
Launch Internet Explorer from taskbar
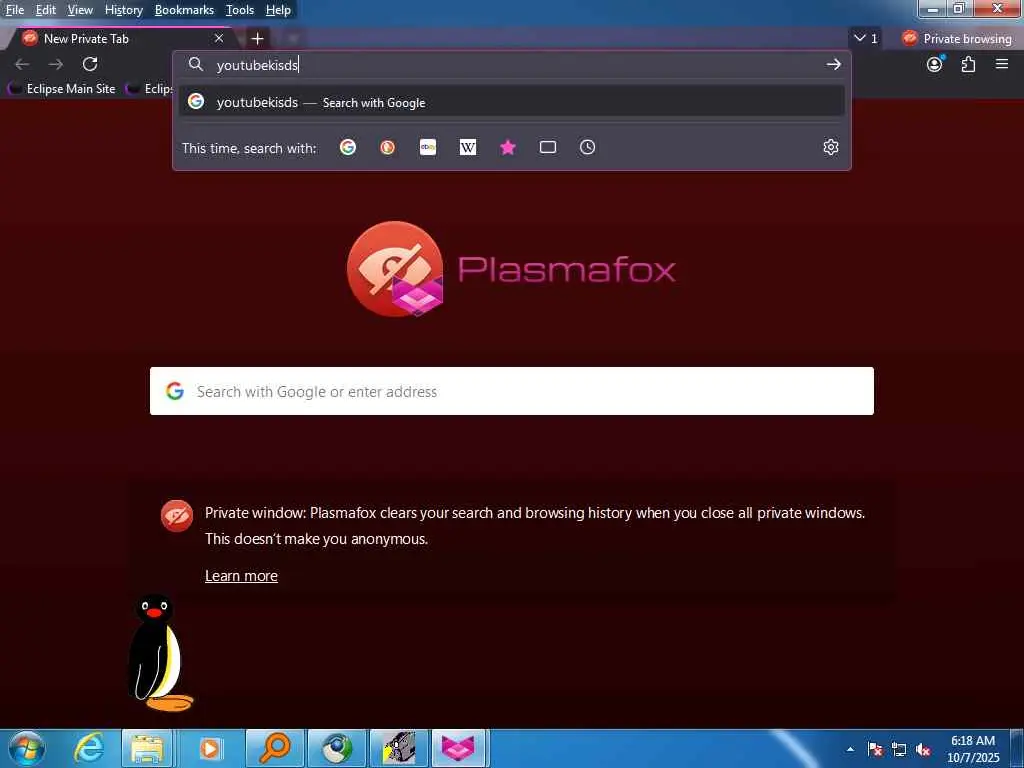89,748
